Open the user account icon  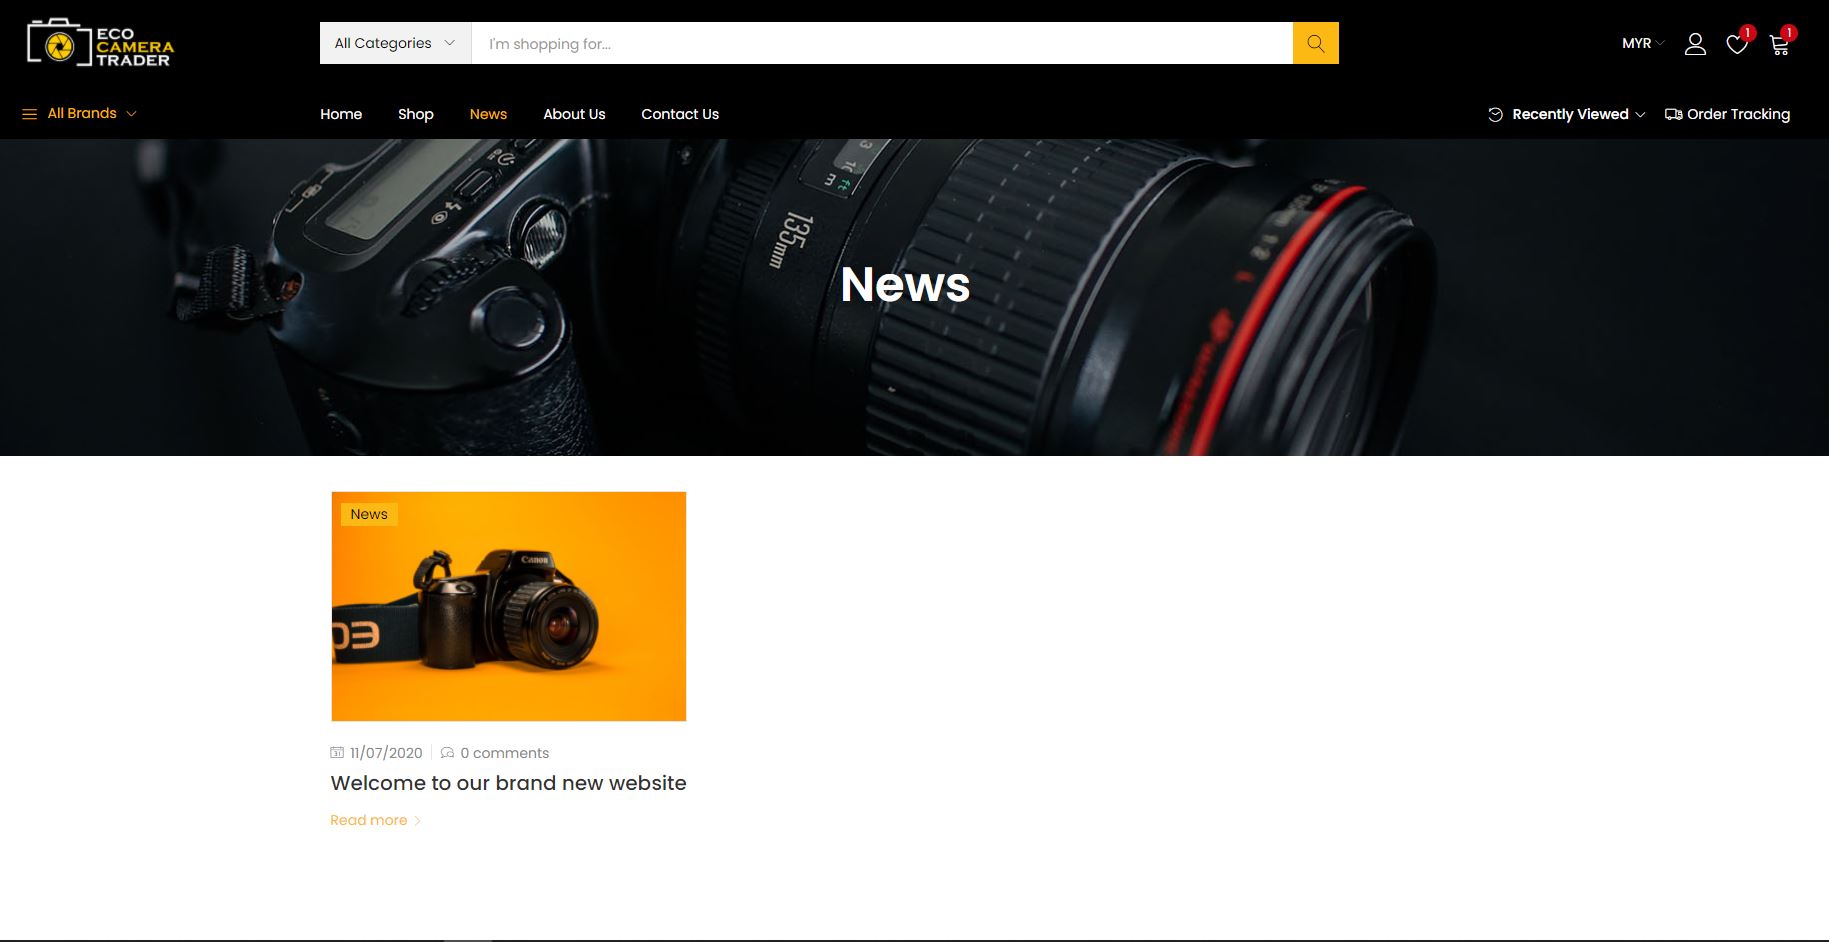pos(1695,44)
